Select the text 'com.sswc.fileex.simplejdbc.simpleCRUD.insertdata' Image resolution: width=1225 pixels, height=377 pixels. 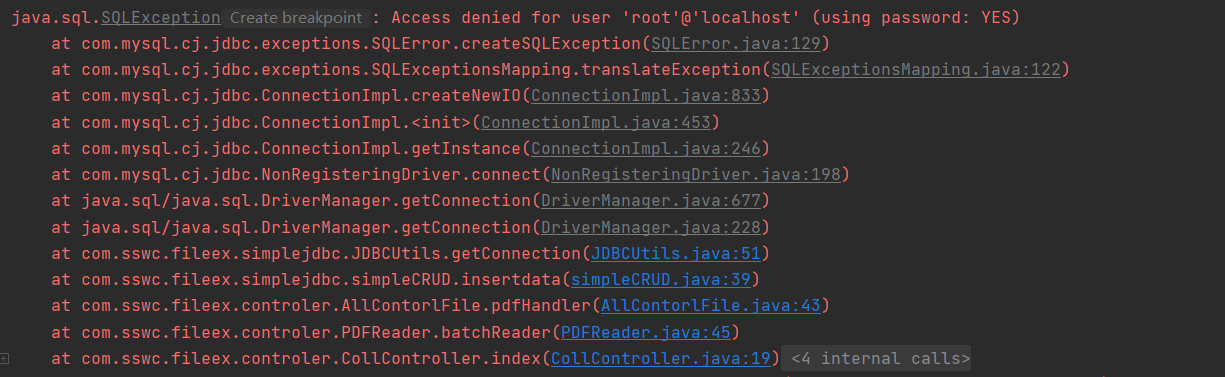tap(321, 279)
